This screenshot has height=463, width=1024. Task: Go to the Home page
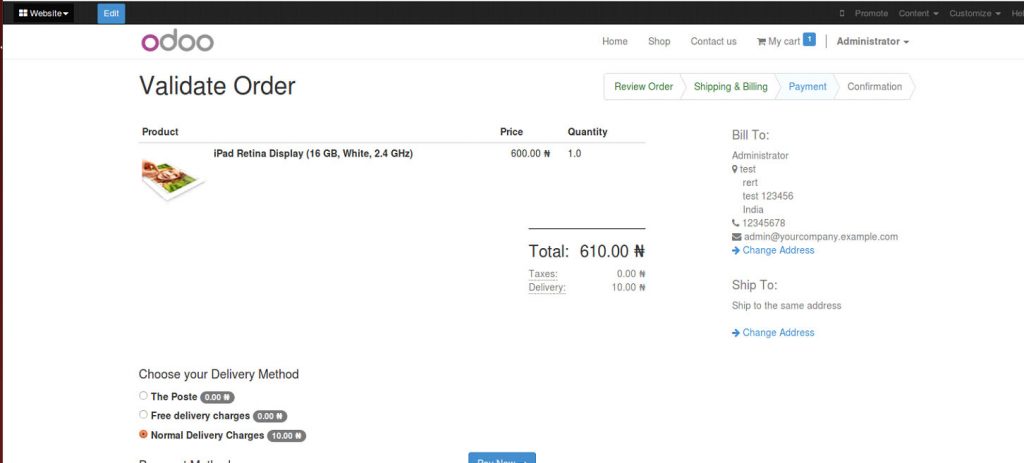[615, 41]
